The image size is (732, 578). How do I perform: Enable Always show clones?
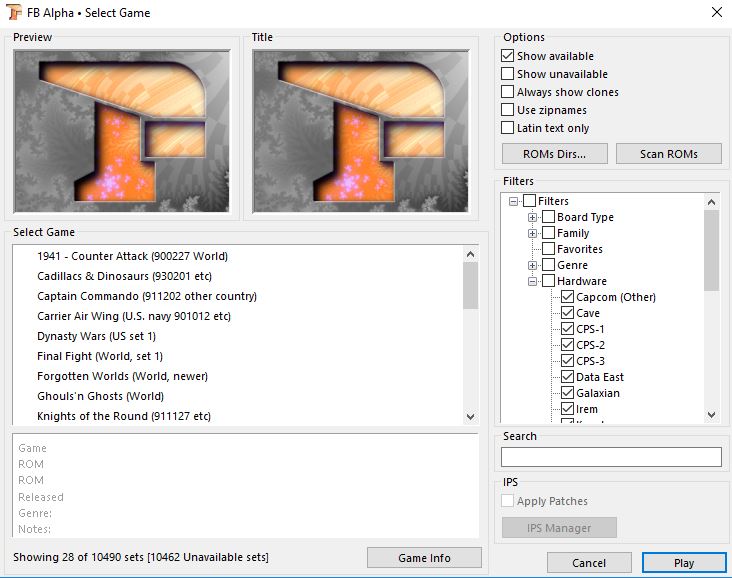(507, 92)
